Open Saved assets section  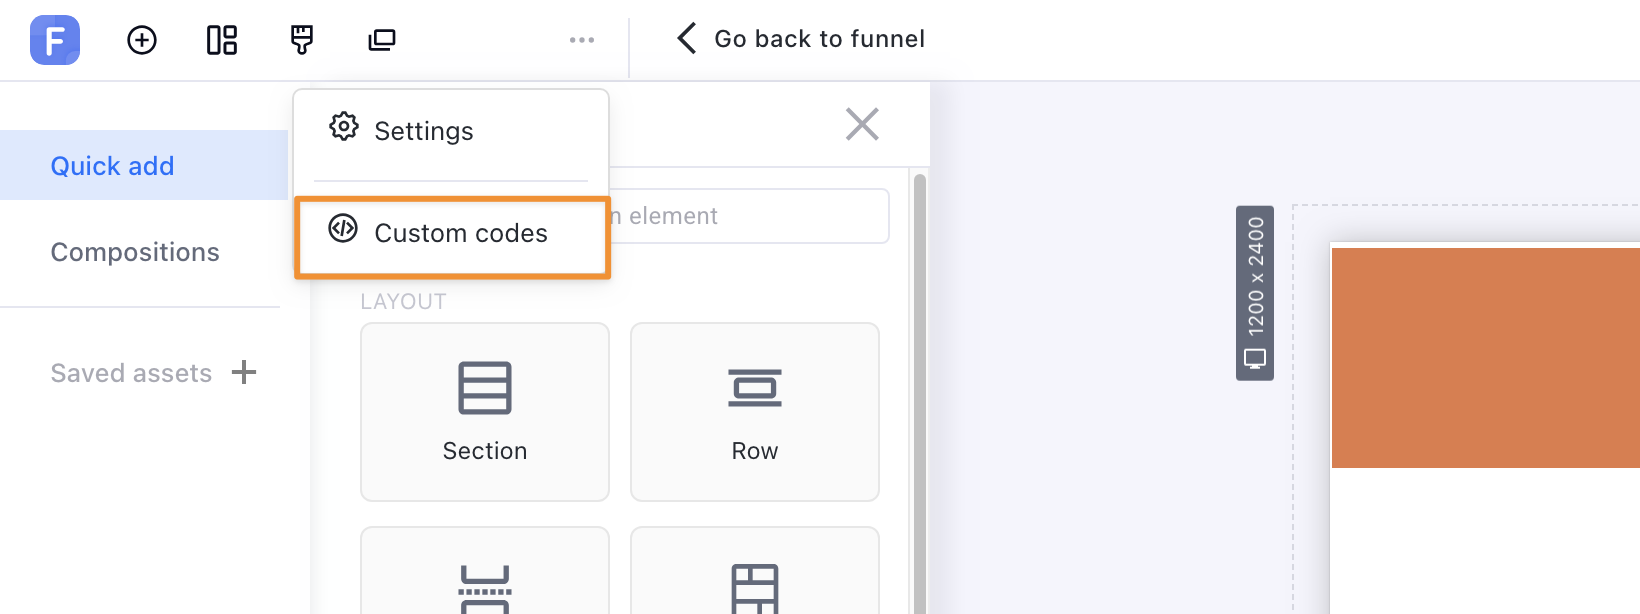[131, 373]
